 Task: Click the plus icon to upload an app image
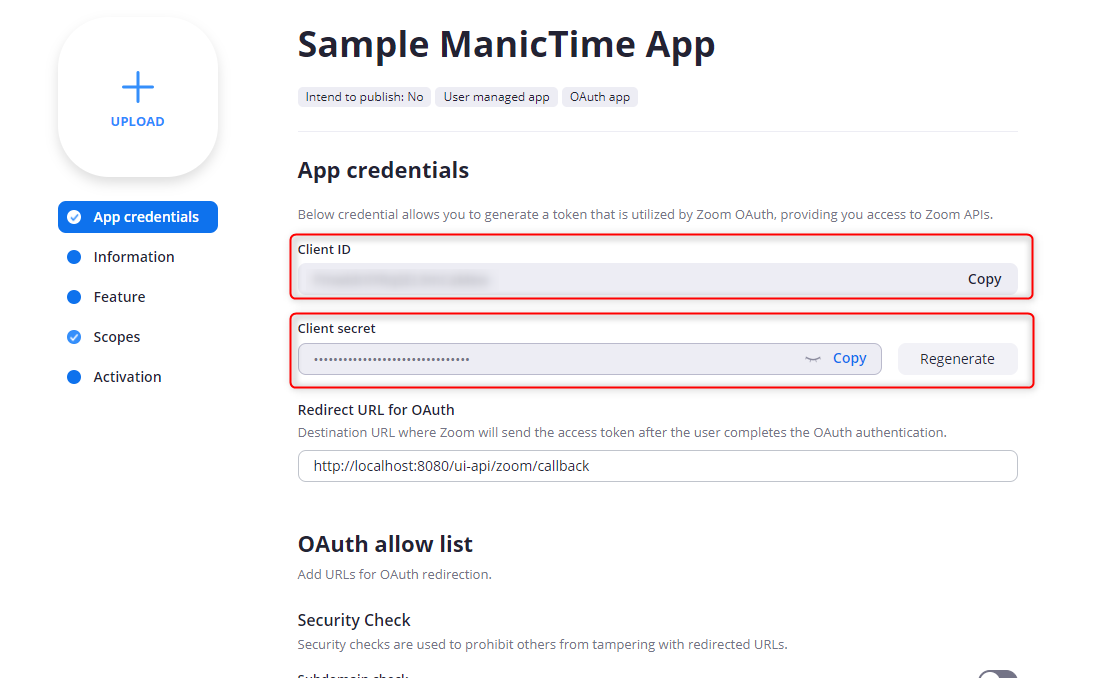tap(138, 88)
